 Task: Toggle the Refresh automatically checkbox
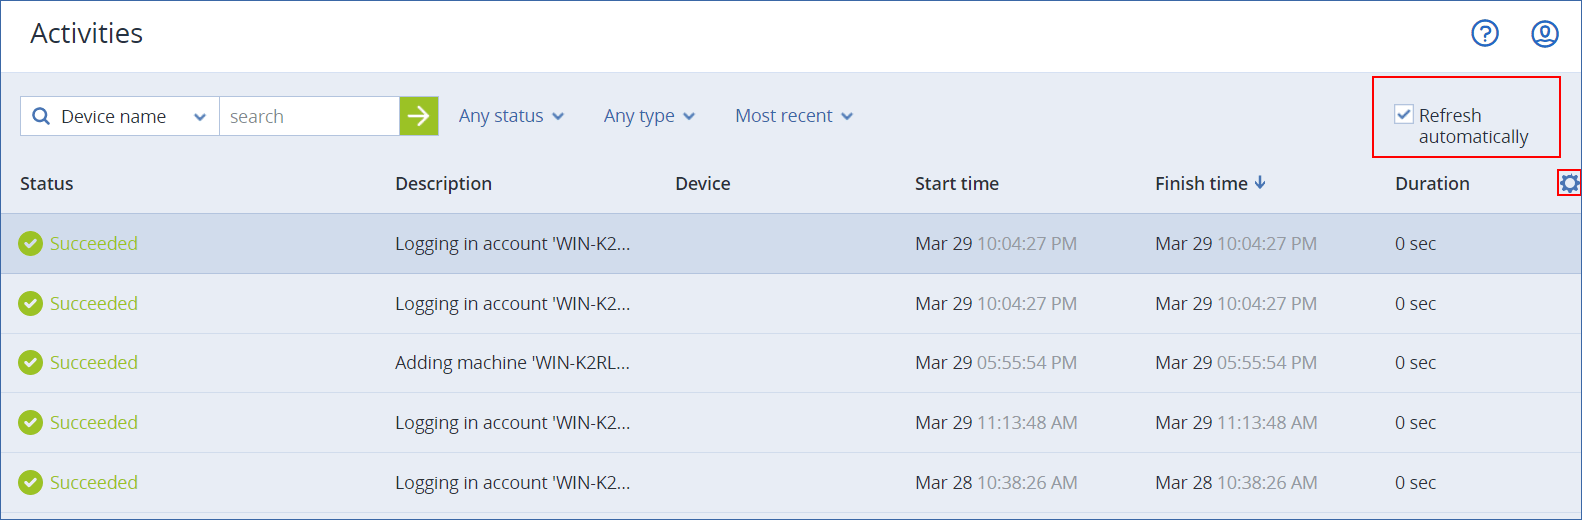coord(1404,114)
